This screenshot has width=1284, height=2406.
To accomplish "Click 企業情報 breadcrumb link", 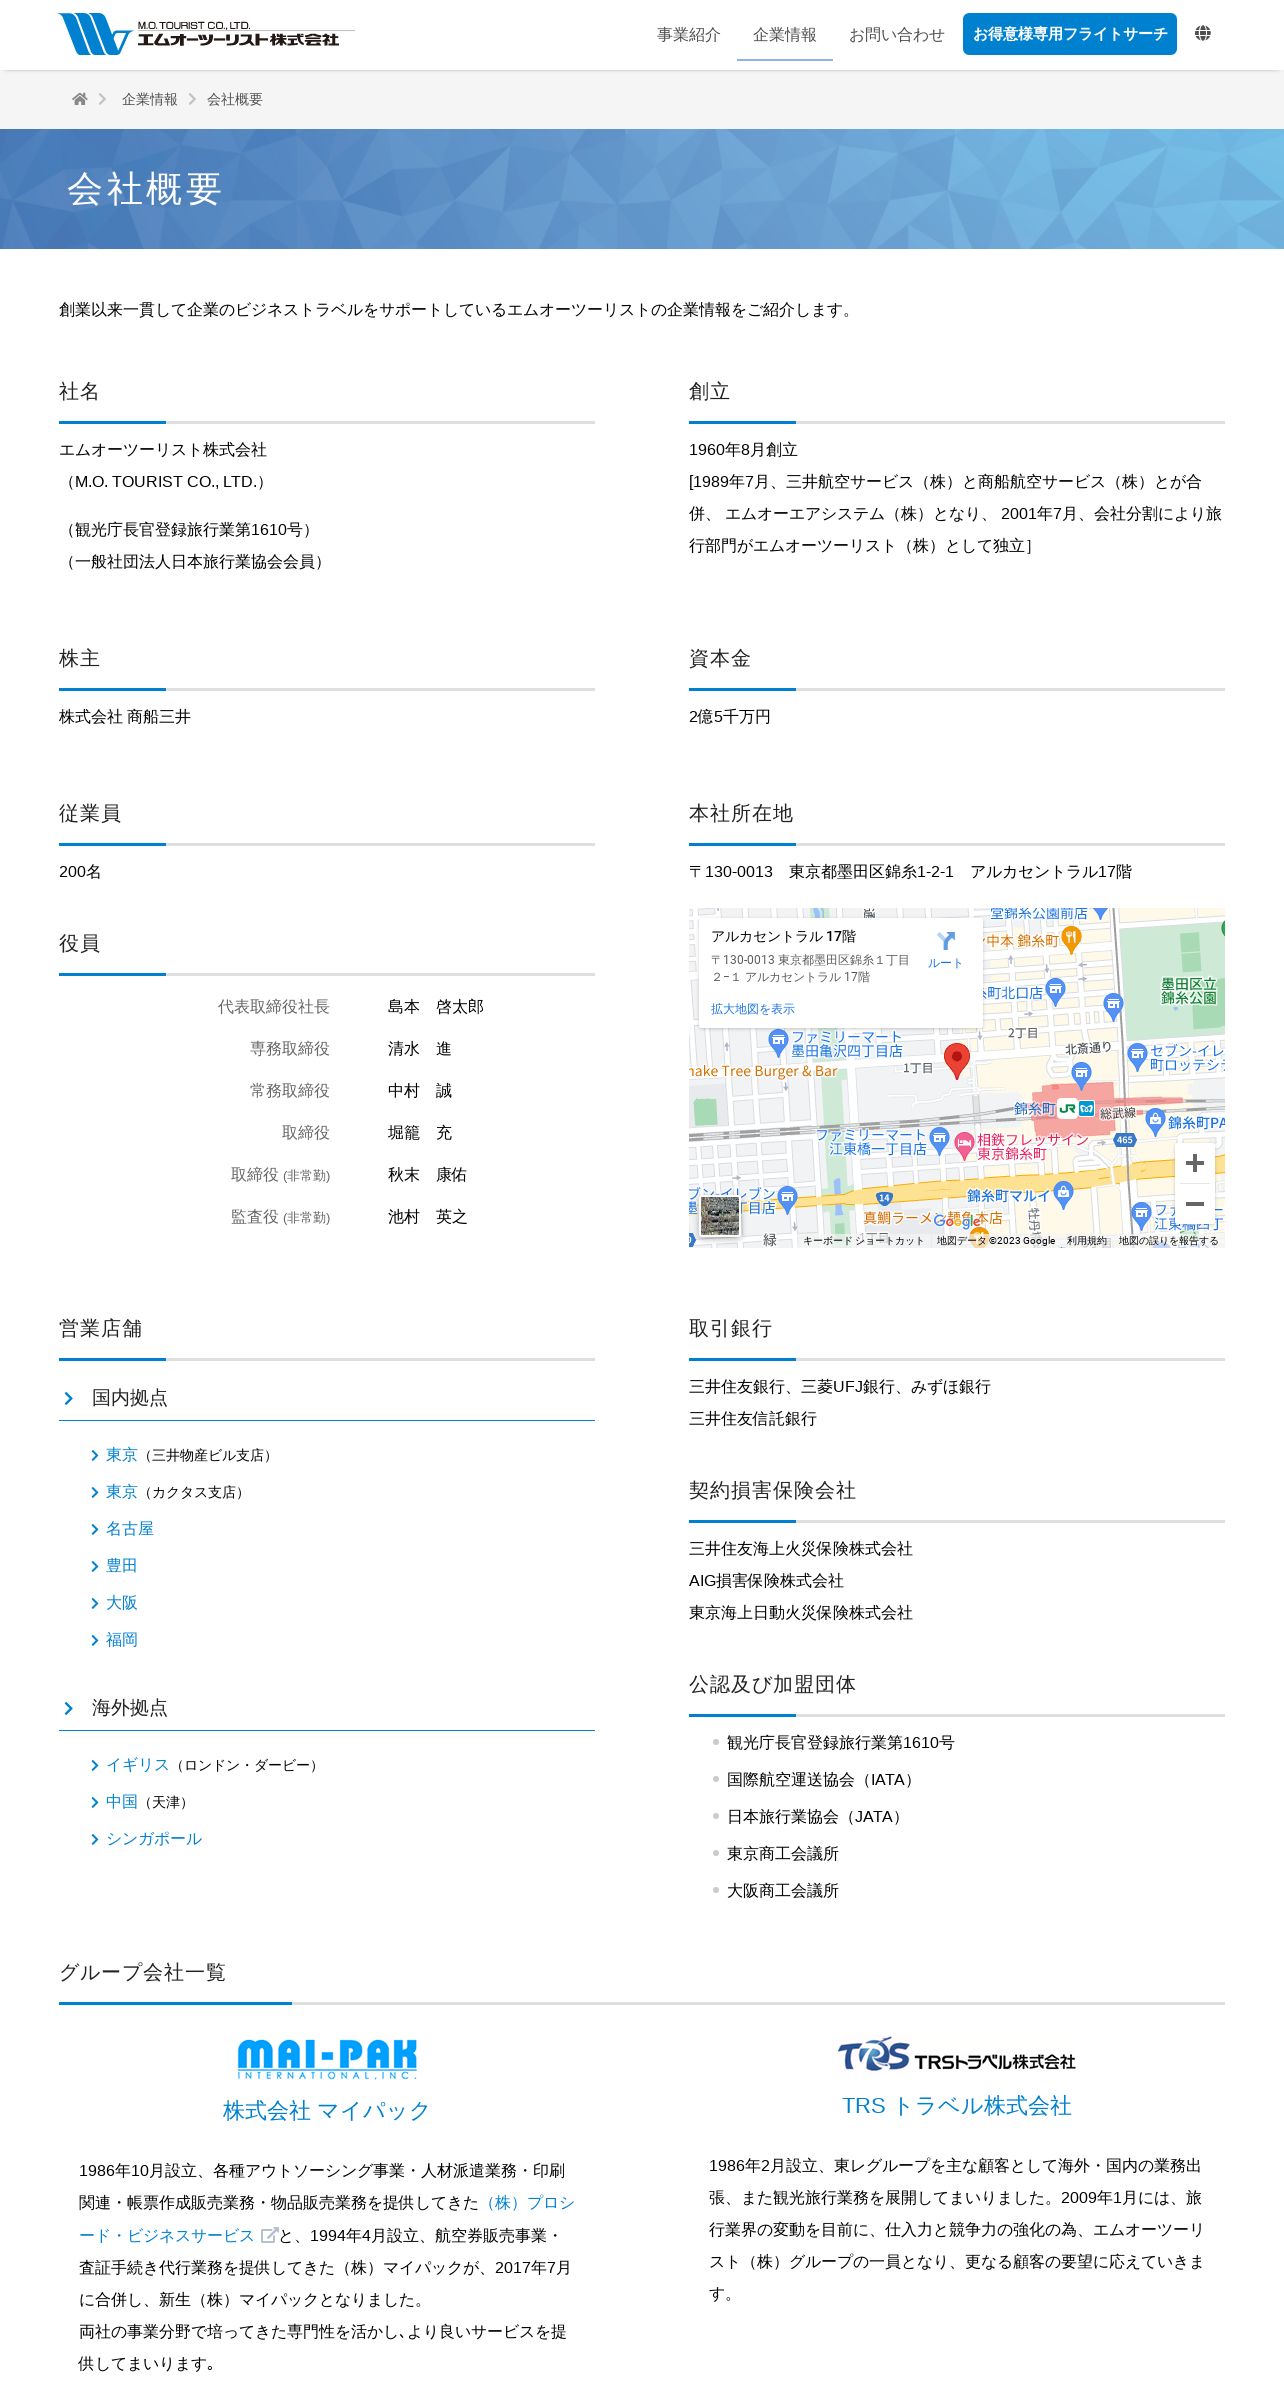I will 150,99.
